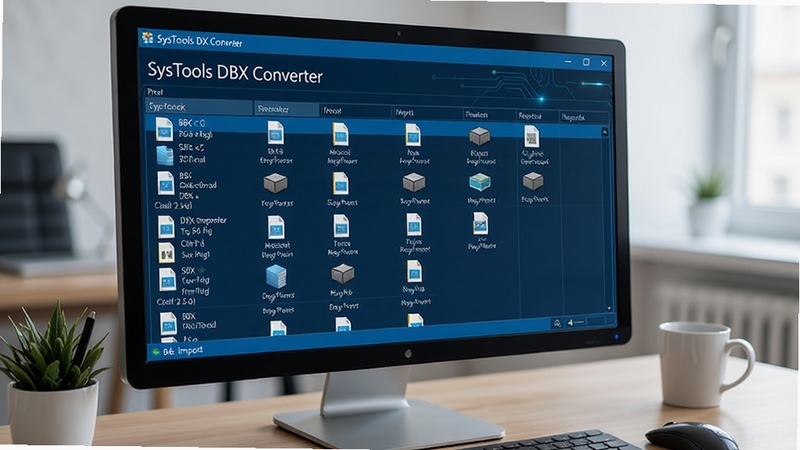This screenshot has height=450, width=800.
Task: Maximize the SysTools DBX Converter window
Action: (x=586, y=62)
